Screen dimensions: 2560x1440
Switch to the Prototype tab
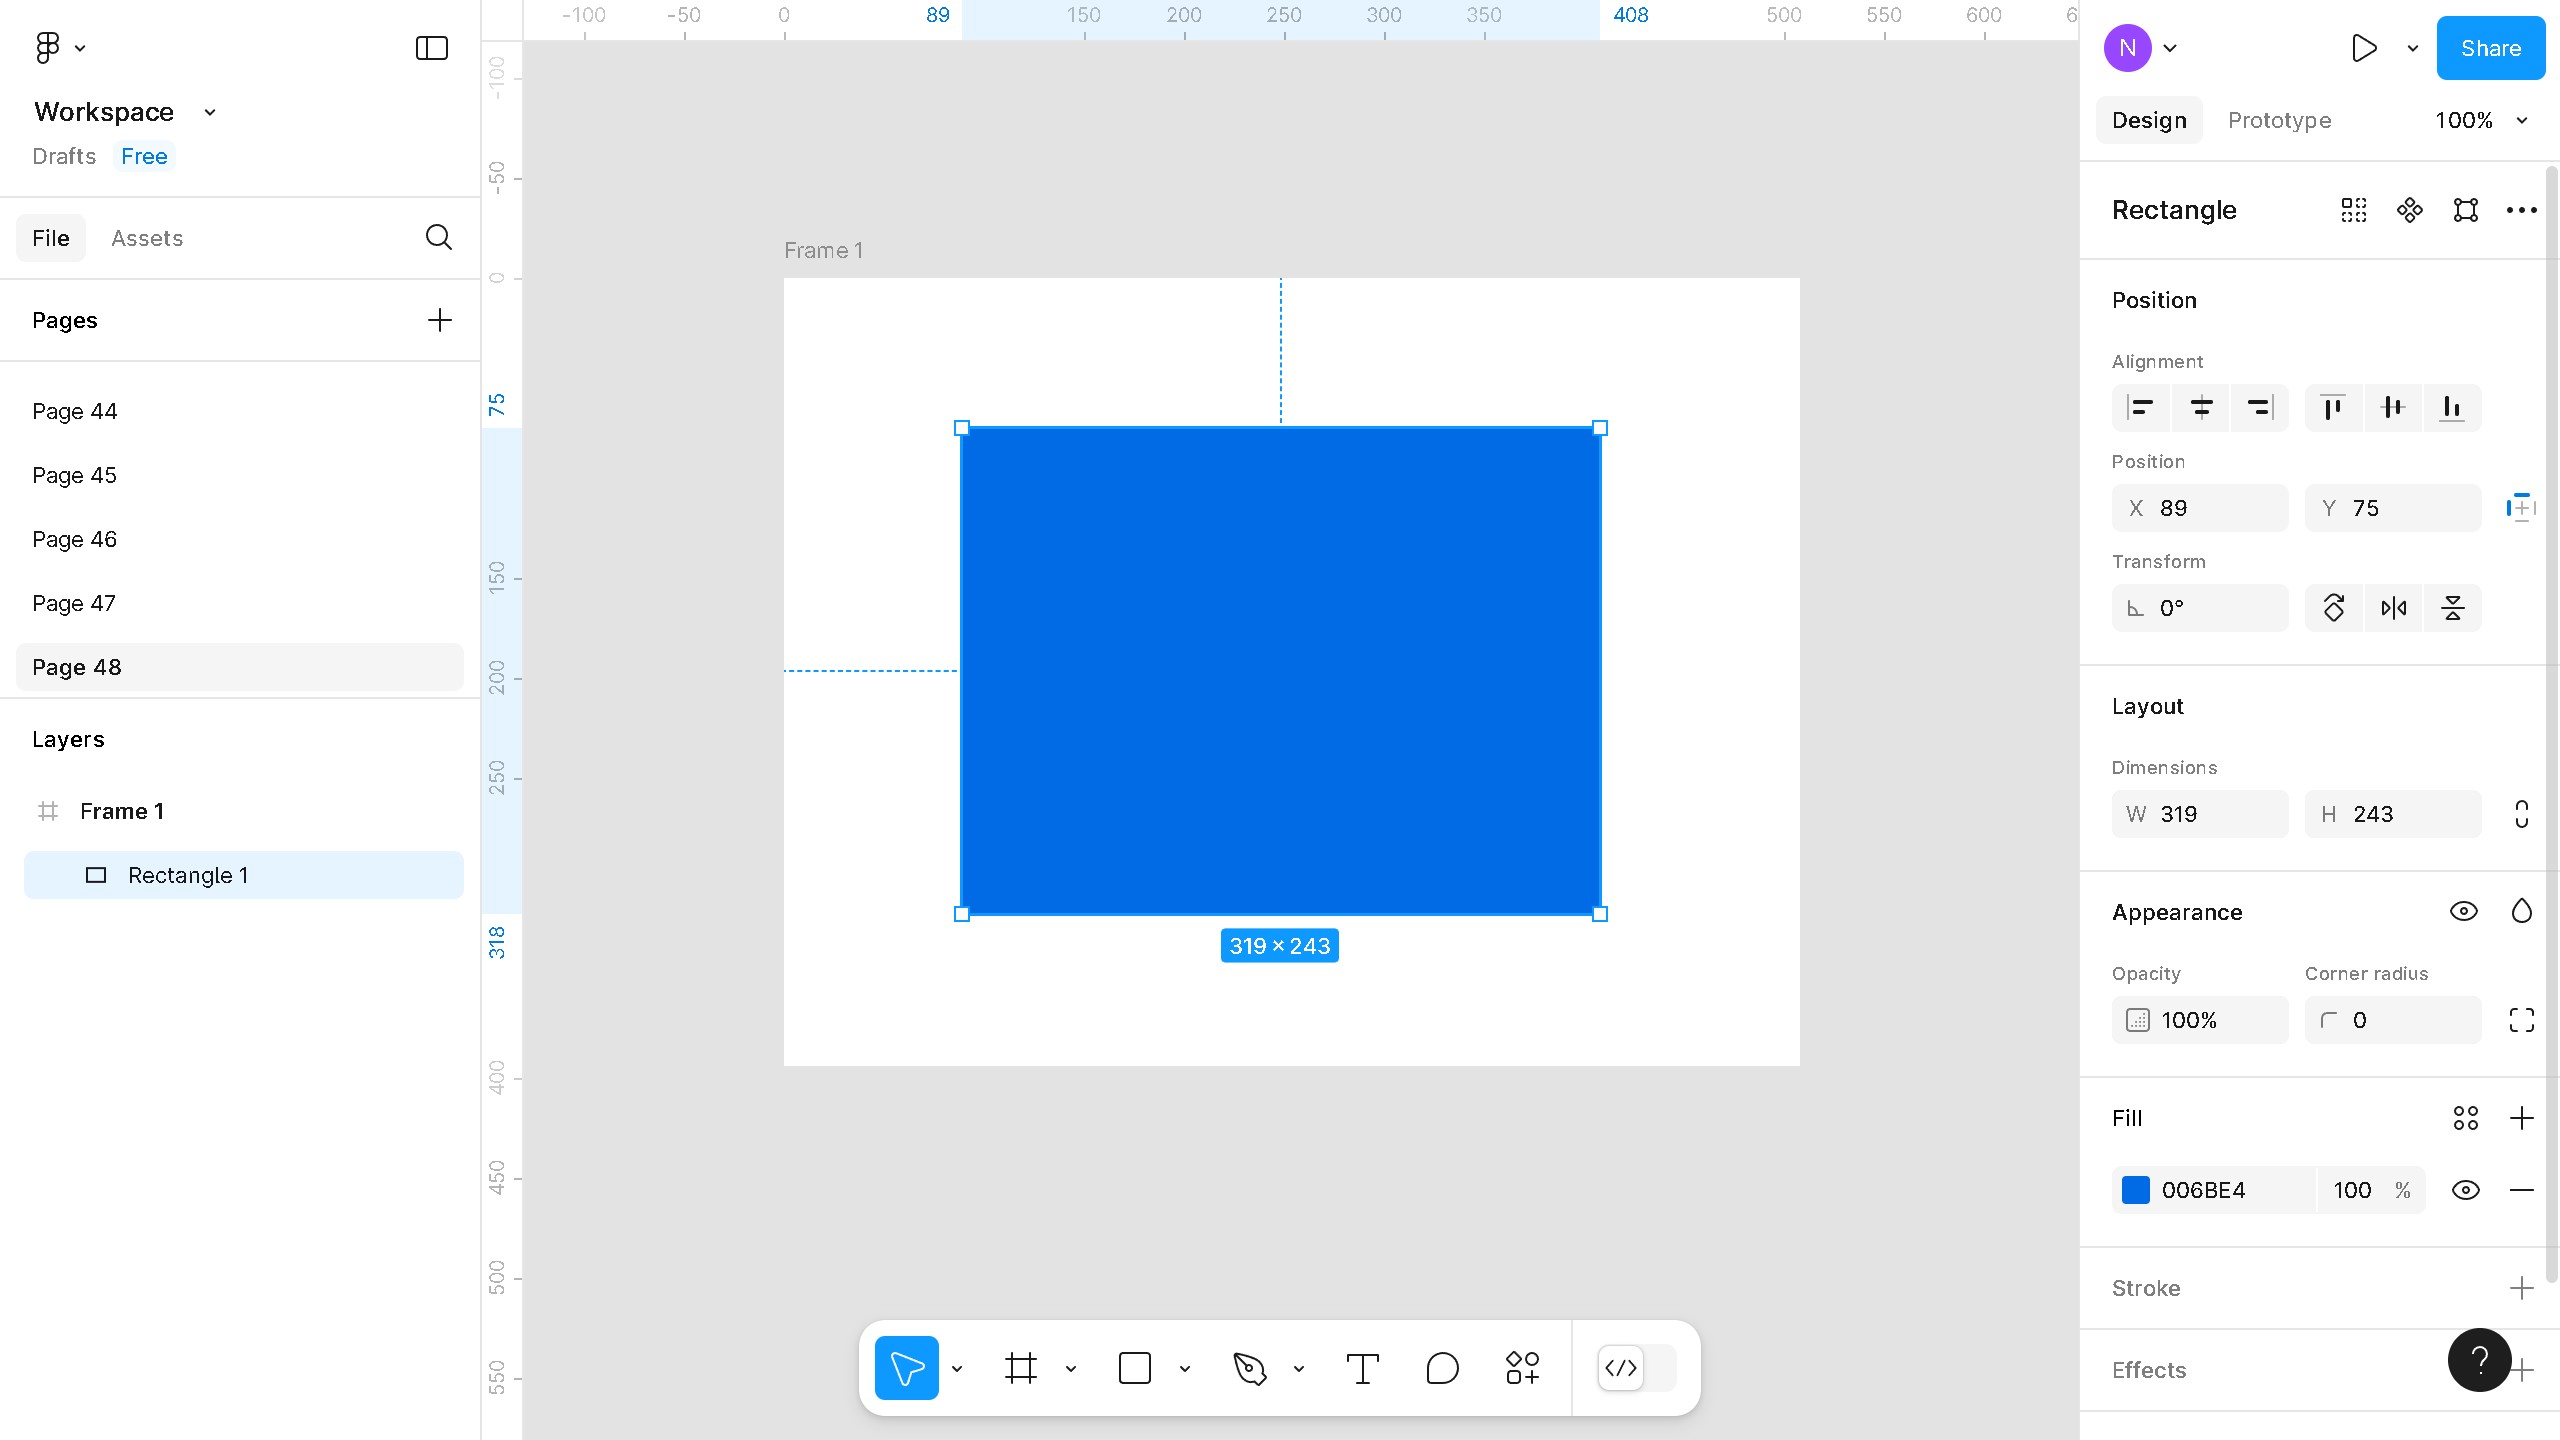coord(2279,120)
